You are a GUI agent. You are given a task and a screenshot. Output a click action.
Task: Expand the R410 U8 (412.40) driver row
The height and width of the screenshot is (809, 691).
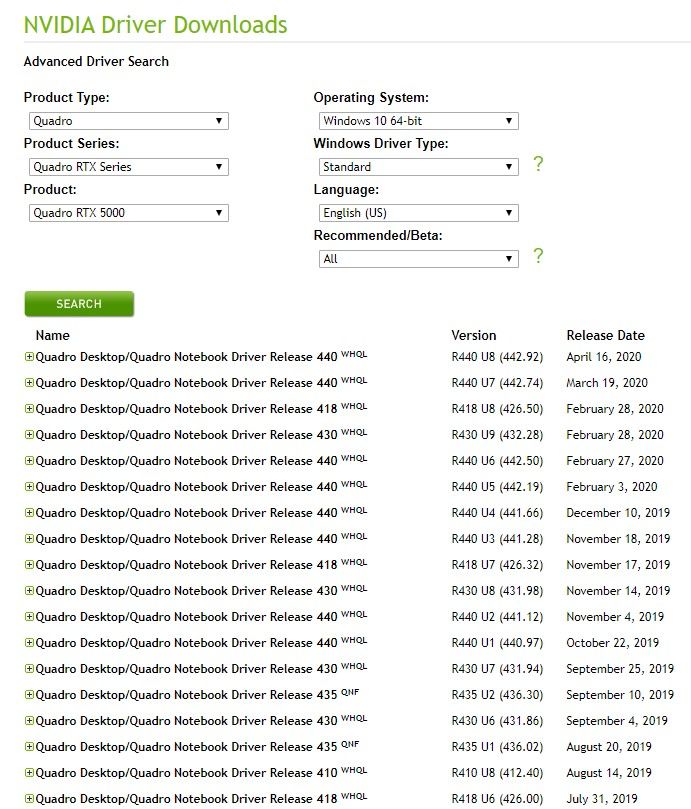pos(29,772)
